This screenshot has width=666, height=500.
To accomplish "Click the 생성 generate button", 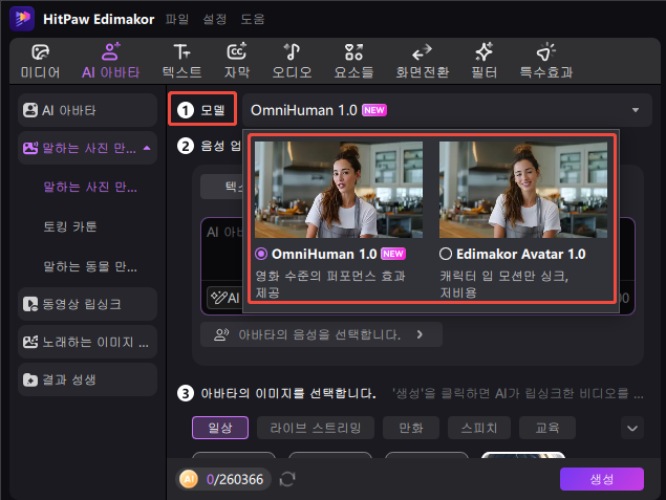I will pos(601,479).
